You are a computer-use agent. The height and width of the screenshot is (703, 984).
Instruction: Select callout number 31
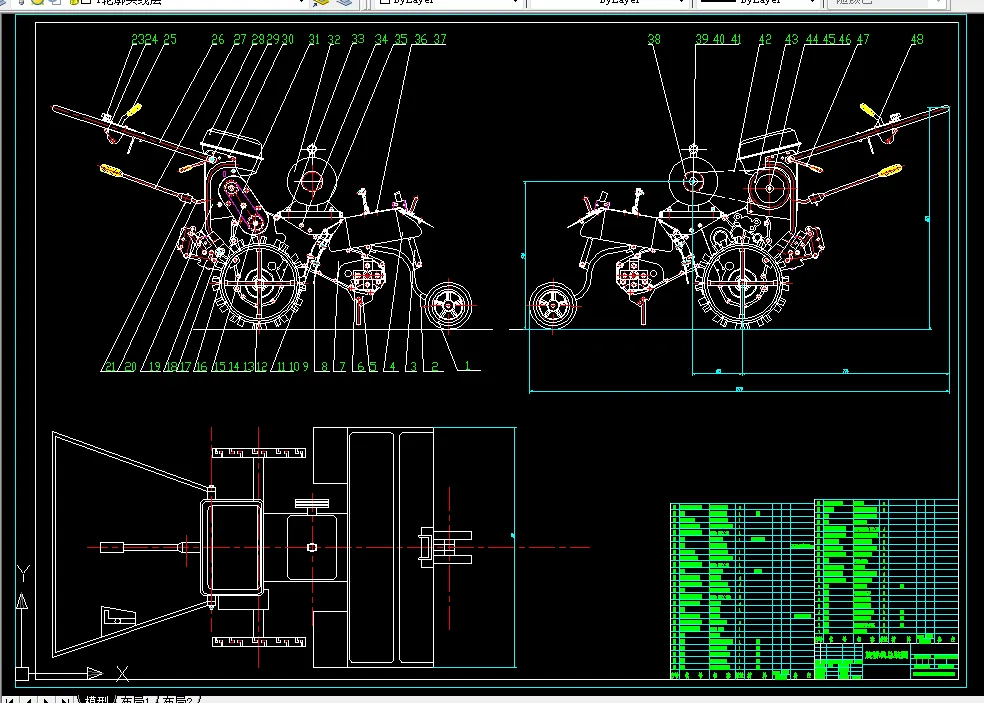click(x=314, y=40)
